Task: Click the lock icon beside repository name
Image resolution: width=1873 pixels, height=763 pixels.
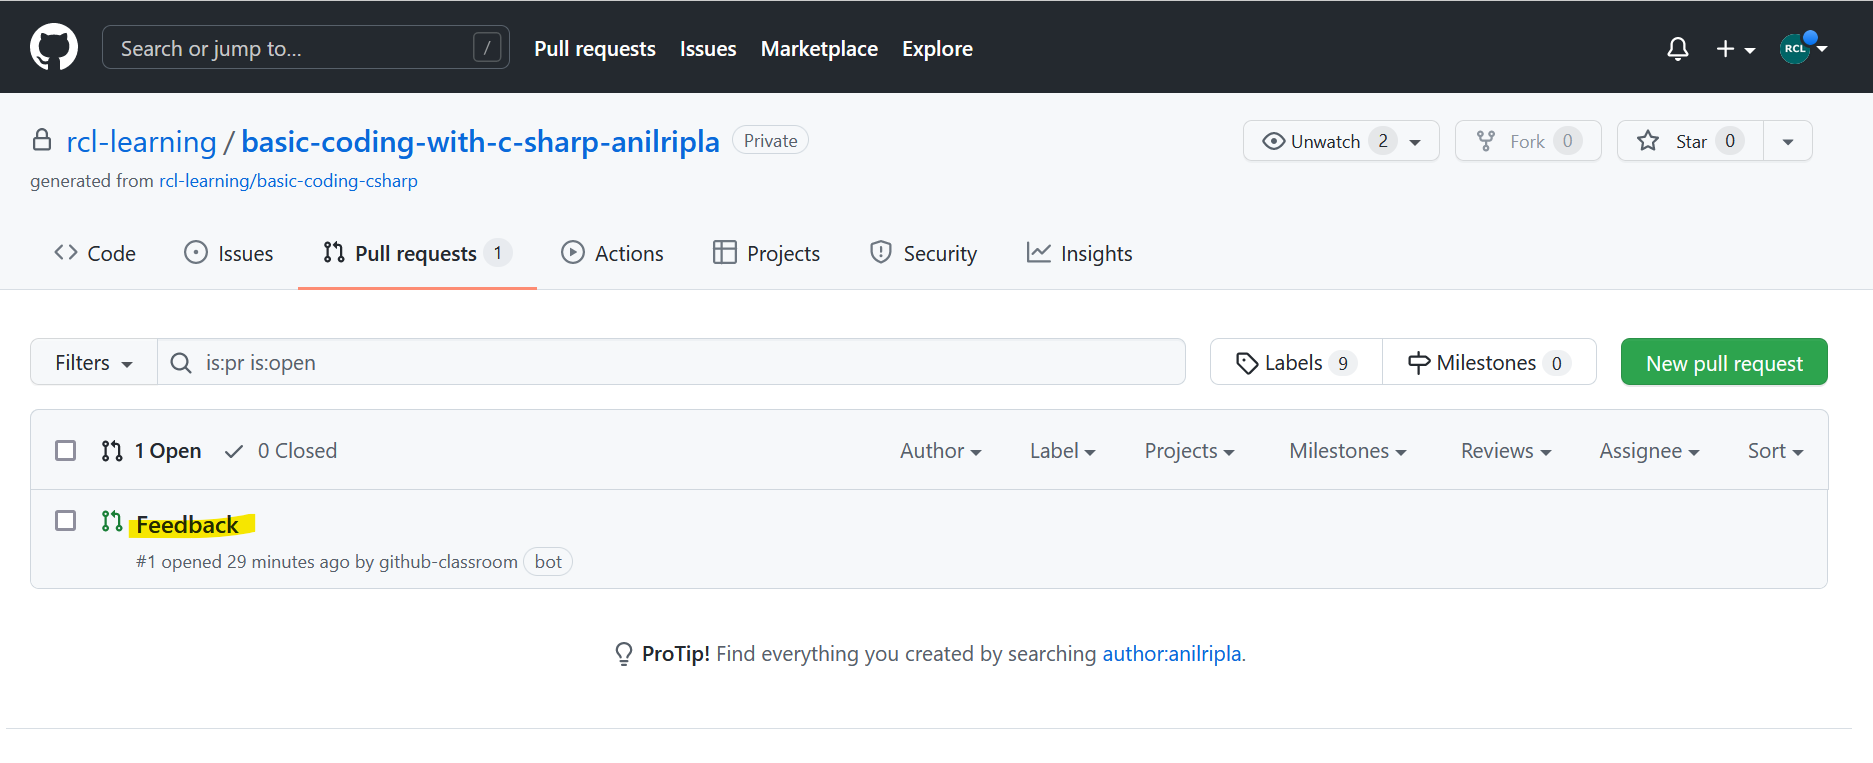Action: point(42,140)
